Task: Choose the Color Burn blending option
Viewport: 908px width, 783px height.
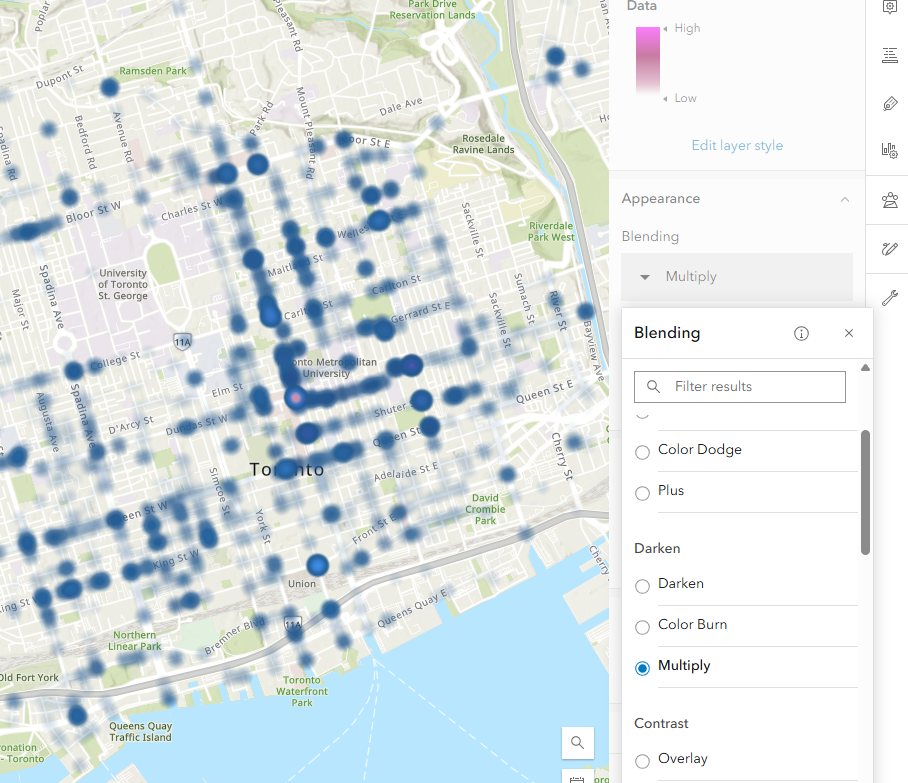Action: [x=642, y=627]
